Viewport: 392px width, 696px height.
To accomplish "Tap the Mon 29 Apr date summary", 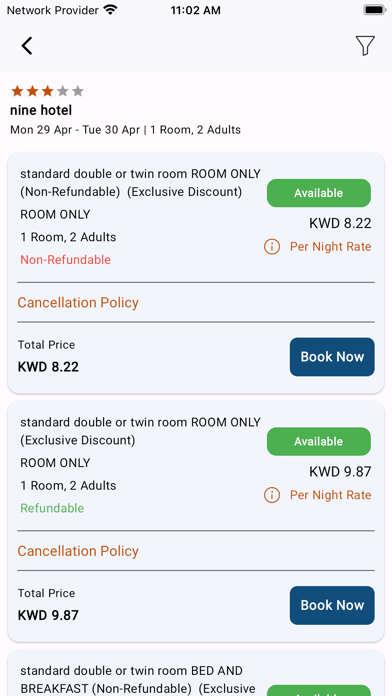I will [126, 130].
